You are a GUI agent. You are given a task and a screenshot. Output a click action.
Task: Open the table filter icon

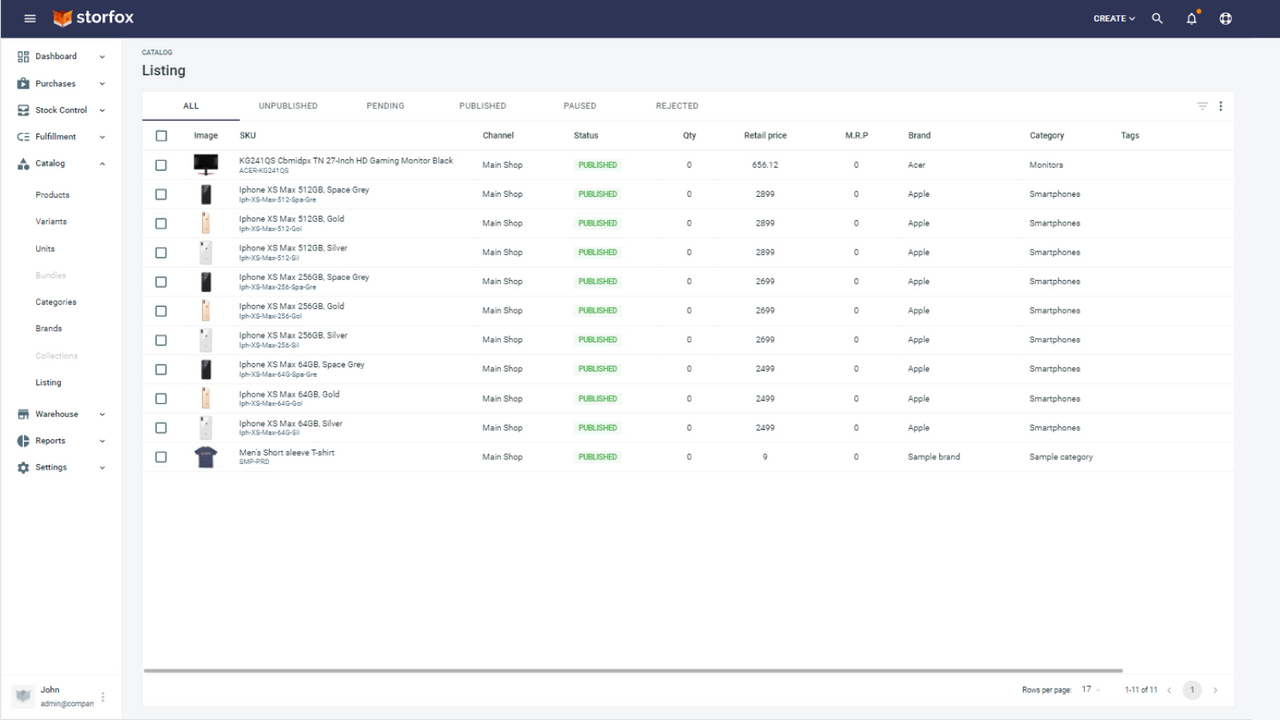tap(1202, 106)
